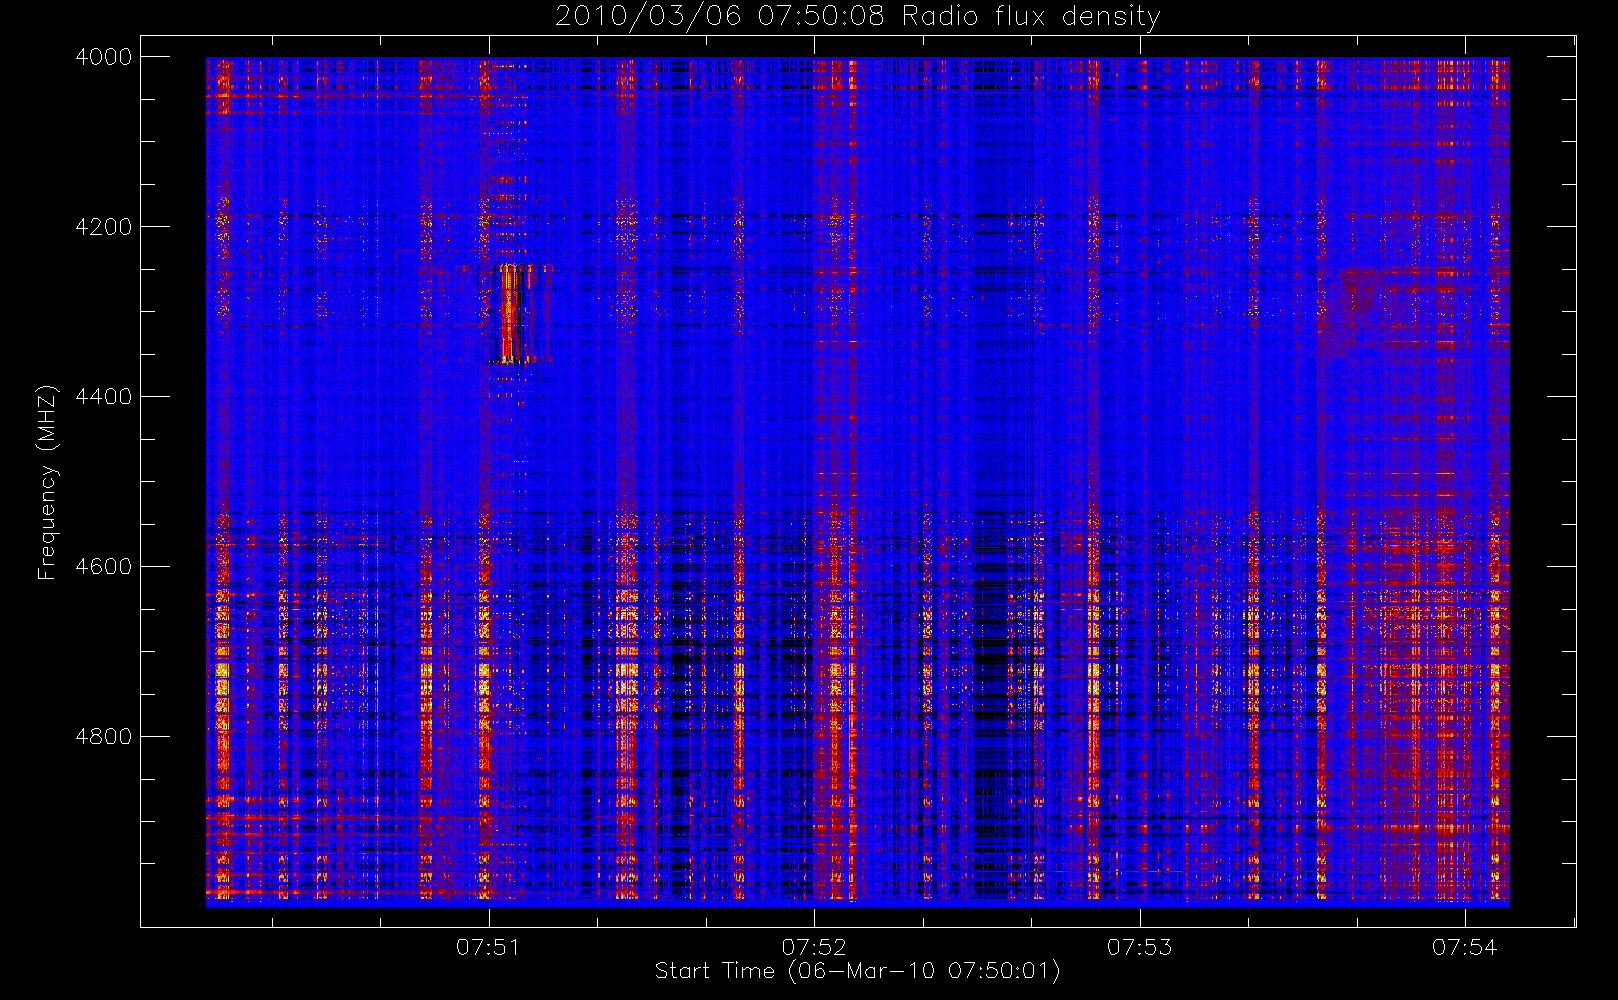Click the 4000 frequency tick label
The height and width of the screenshot is (1000, 1618).
[x=104, y=57]
